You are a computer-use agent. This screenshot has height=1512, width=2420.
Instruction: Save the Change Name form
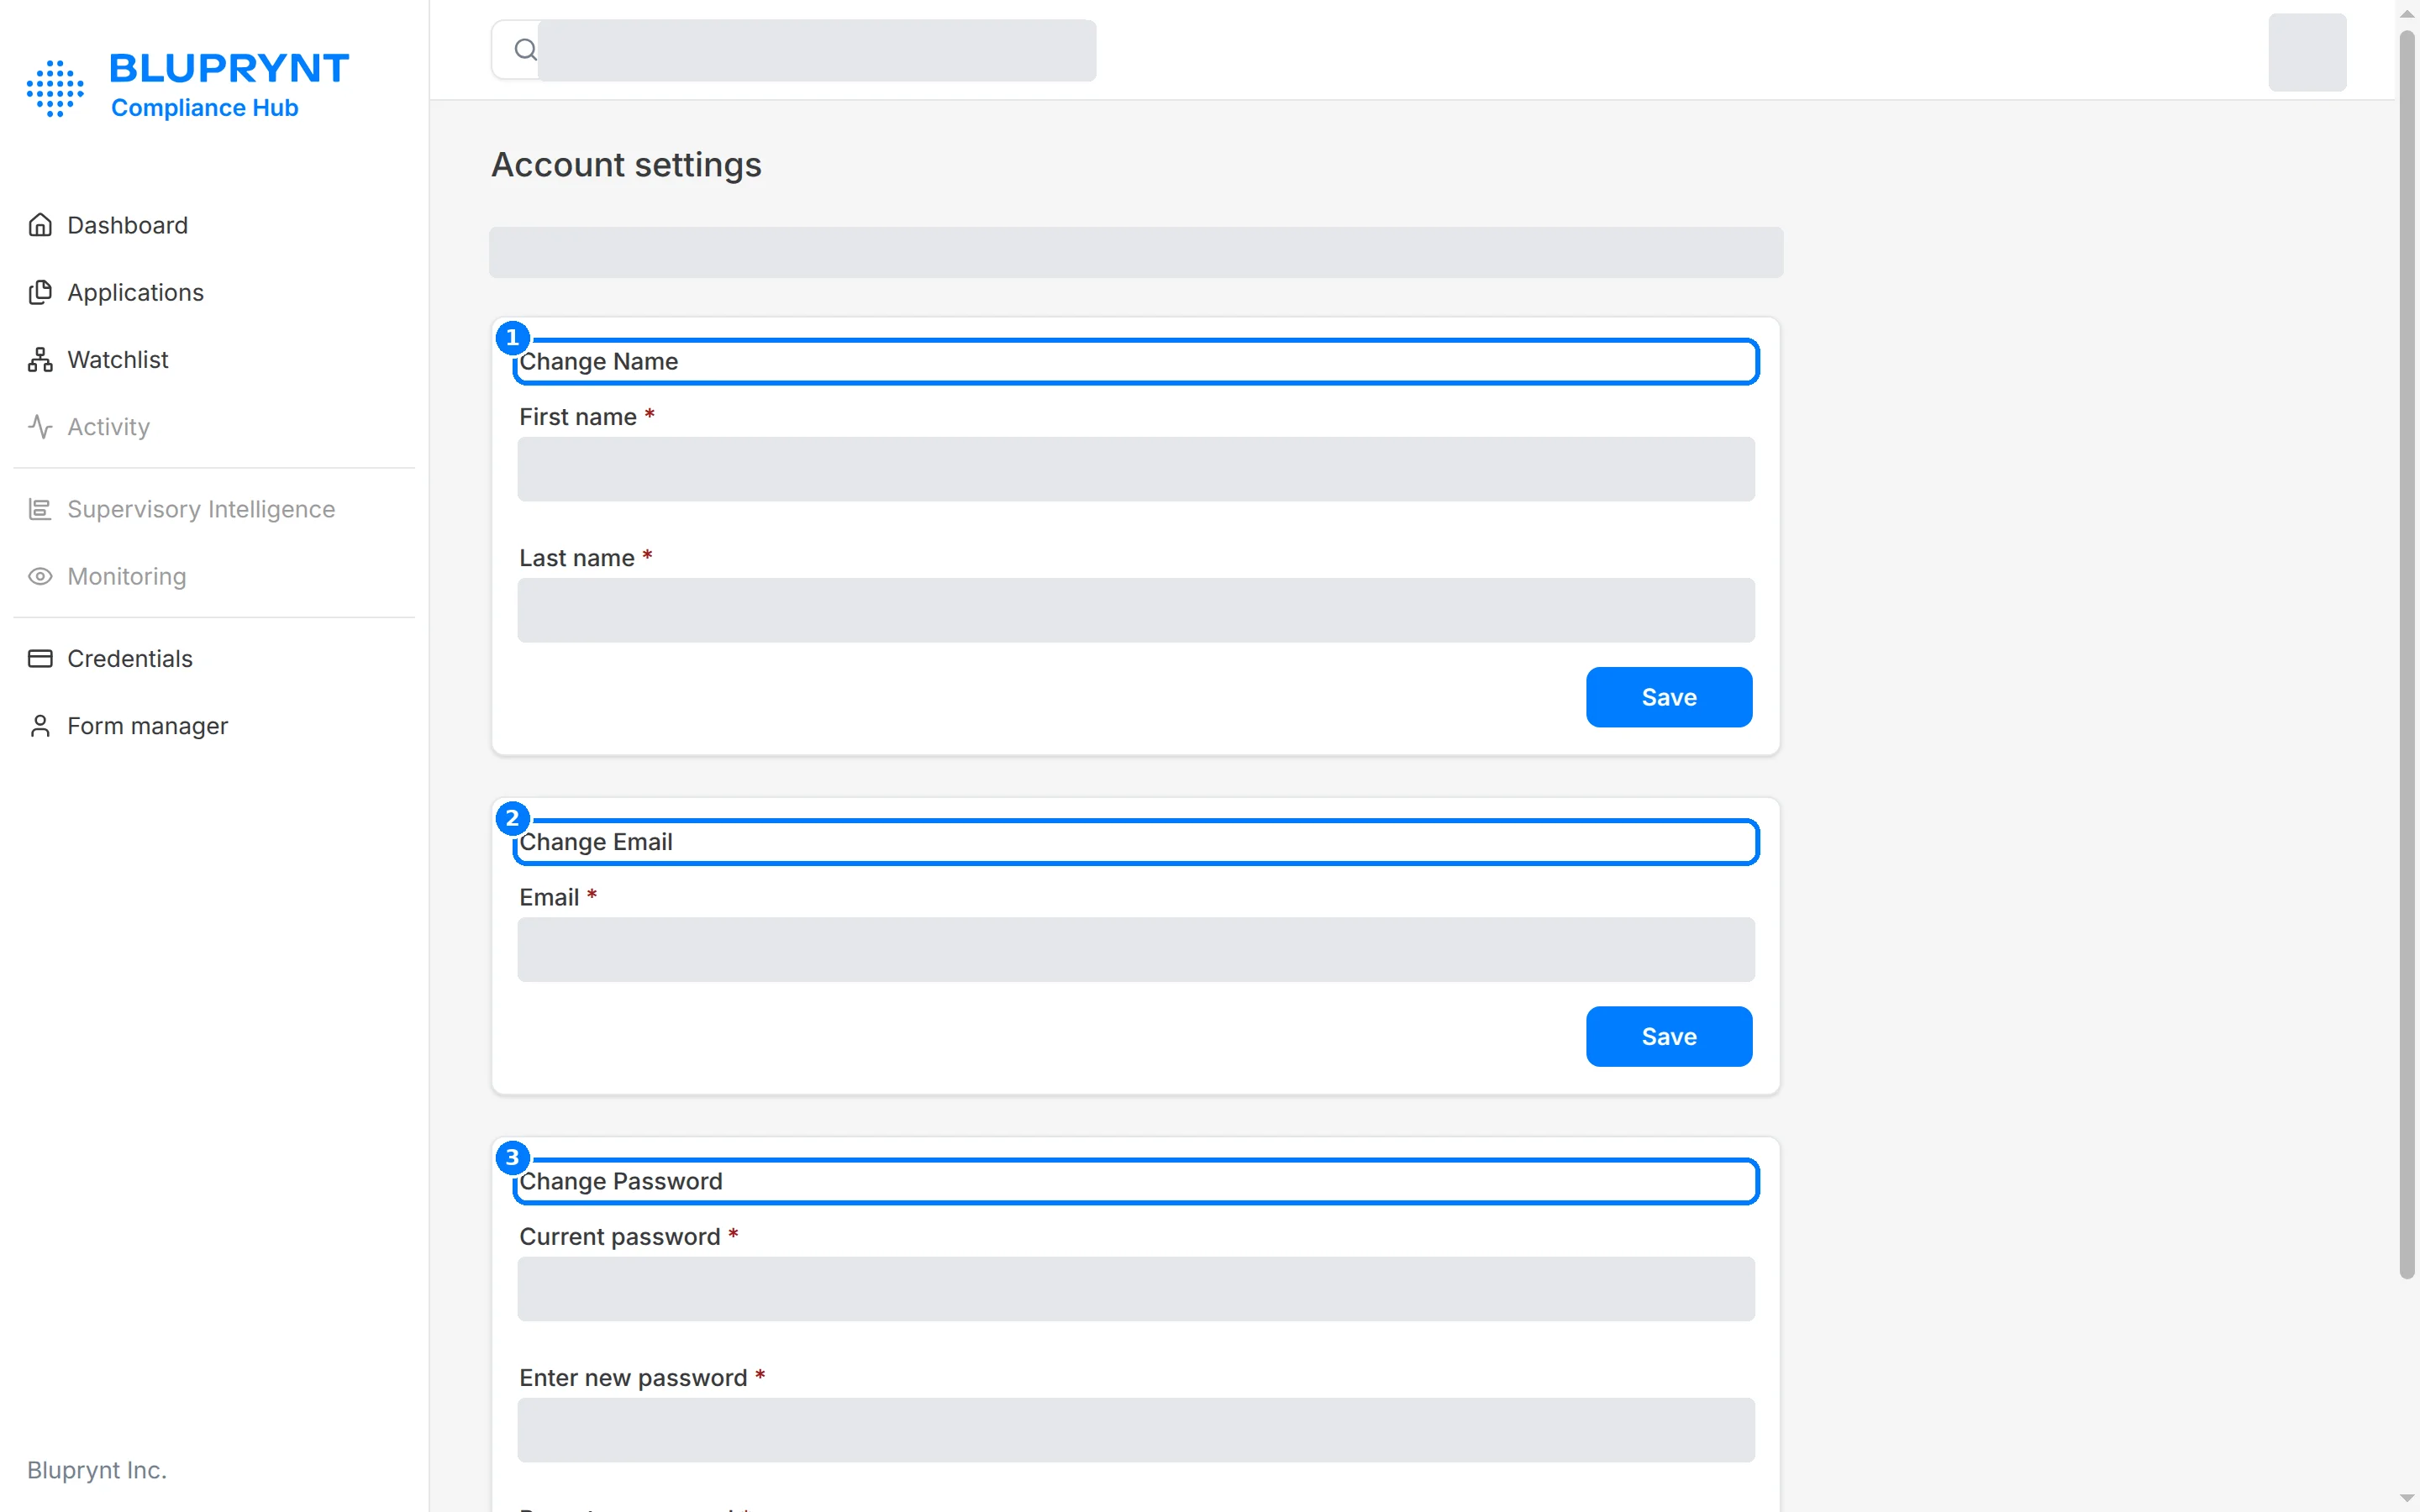(x=1669, y=697)
